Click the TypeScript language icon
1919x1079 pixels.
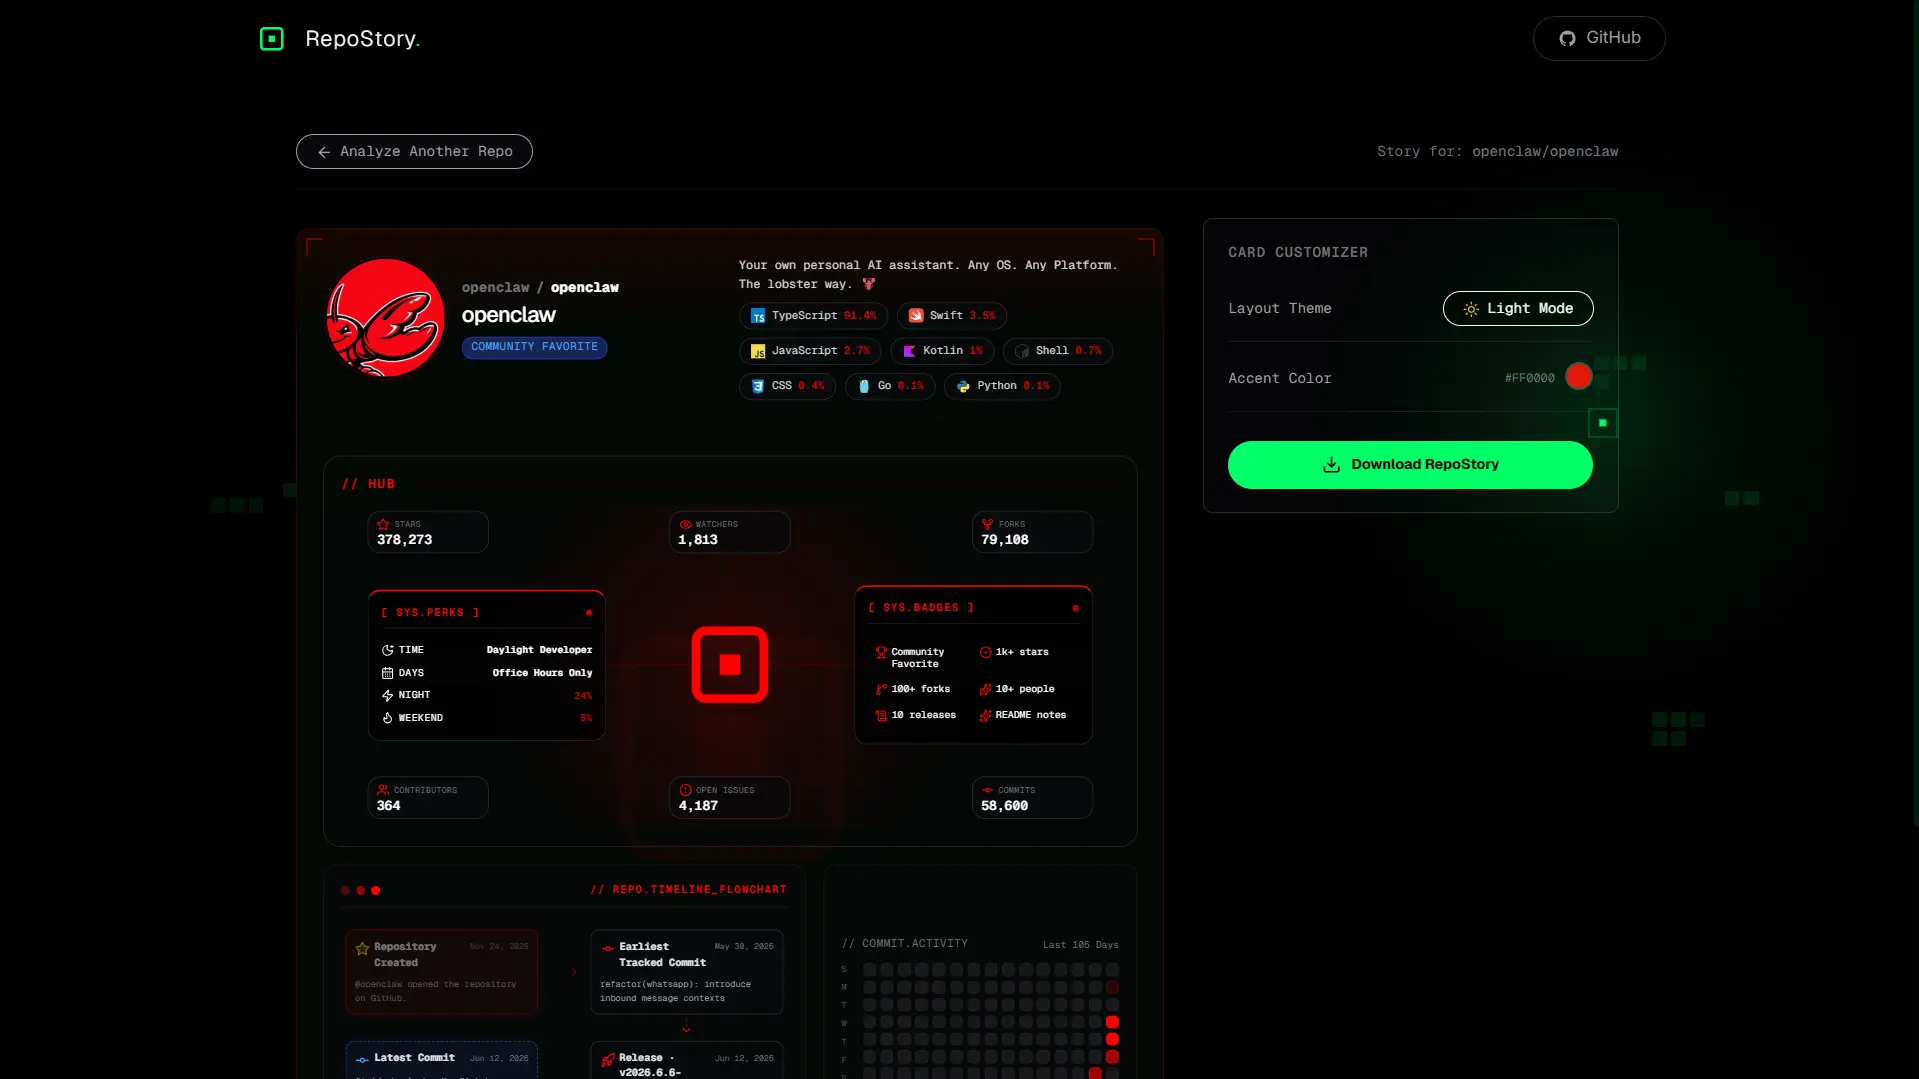point(758,316)
